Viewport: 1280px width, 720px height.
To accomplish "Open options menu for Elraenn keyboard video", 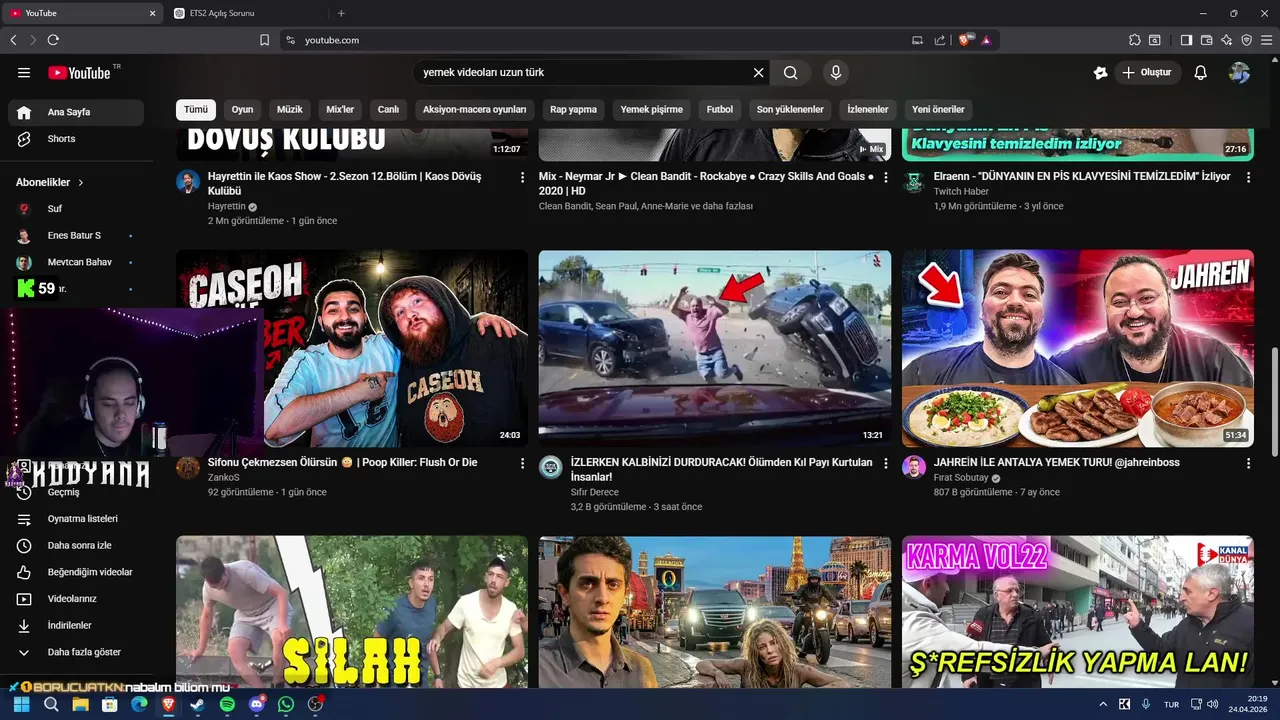I will (1248, 177).
